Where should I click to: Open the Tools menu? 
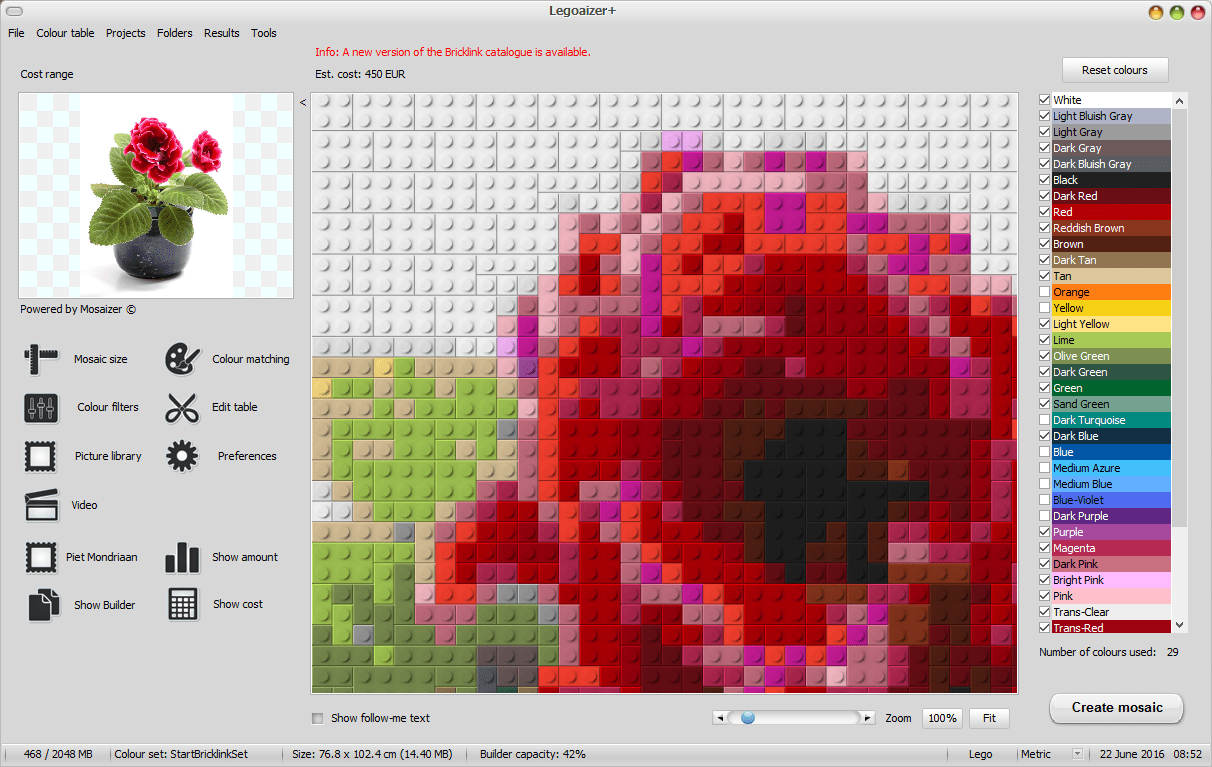(264, 33)
